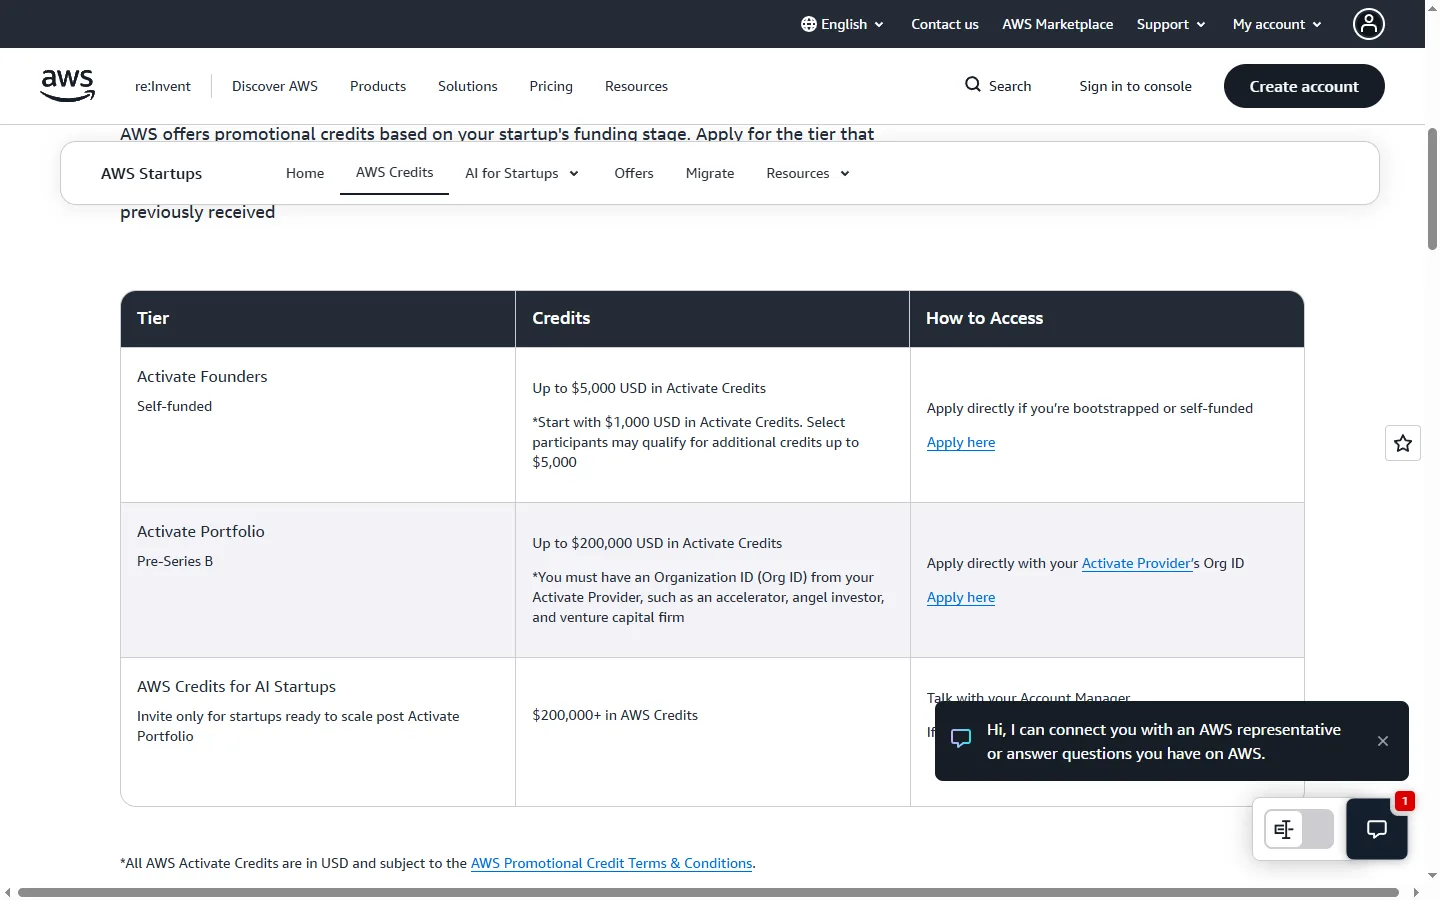The image size is (1440, 900).
Task: Open AWS Promotional Credit Terms & Conditions
Action: pyautogui.click(x=612, y=863)
